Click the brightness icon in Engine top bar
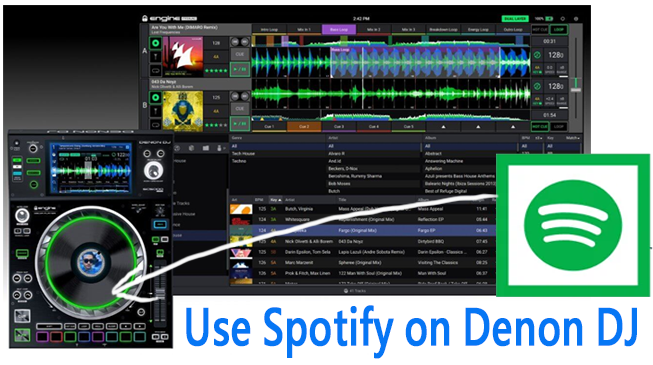 click(563, 19)
